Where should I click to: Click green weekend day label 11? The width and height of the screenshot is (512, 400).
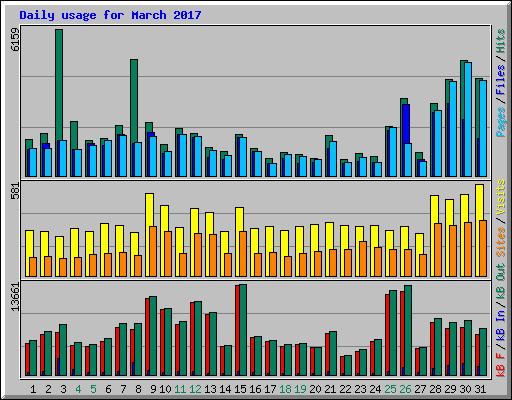pos(180,389)
